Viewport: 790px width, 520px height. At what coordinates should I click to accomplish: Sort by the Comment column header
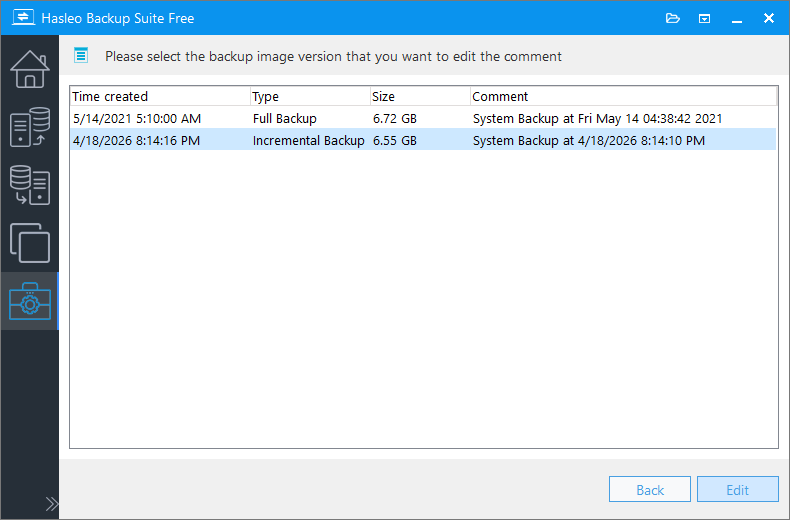click(x=624, y=96)
